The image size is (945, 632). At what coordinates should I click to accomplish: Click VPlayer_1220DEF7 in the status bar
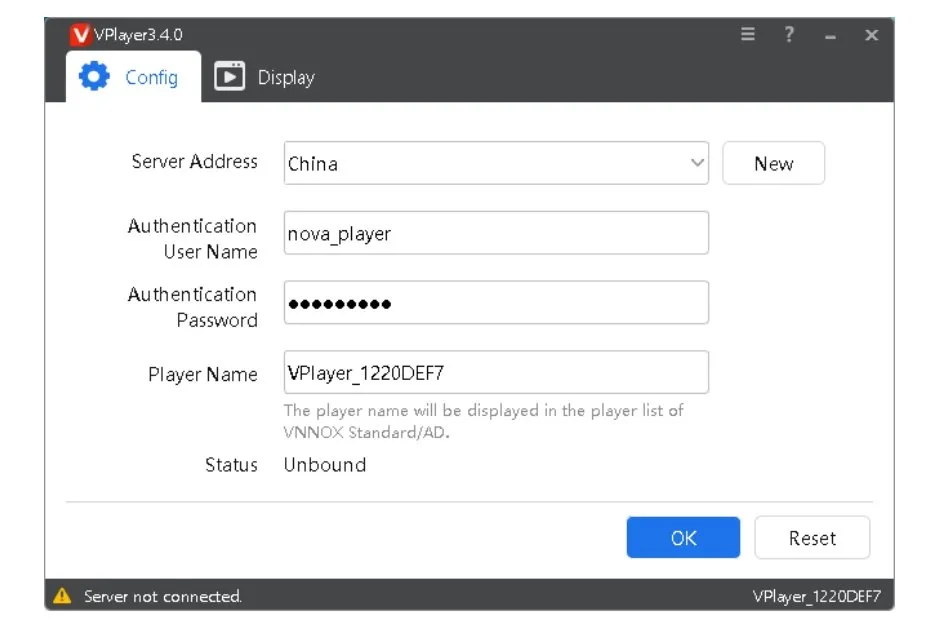pyautogui.click(x=816, y=596)
